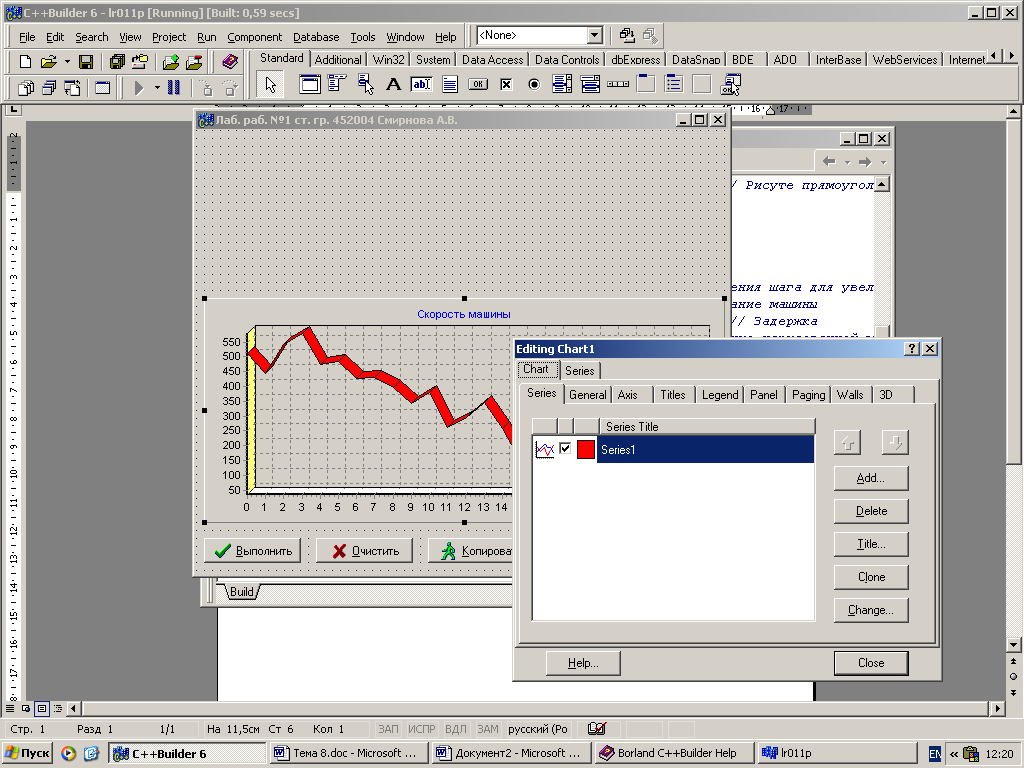This screenshot has width=1024, height=768.
Task: Select the Edit box component icon
Action: coord(421,85)
